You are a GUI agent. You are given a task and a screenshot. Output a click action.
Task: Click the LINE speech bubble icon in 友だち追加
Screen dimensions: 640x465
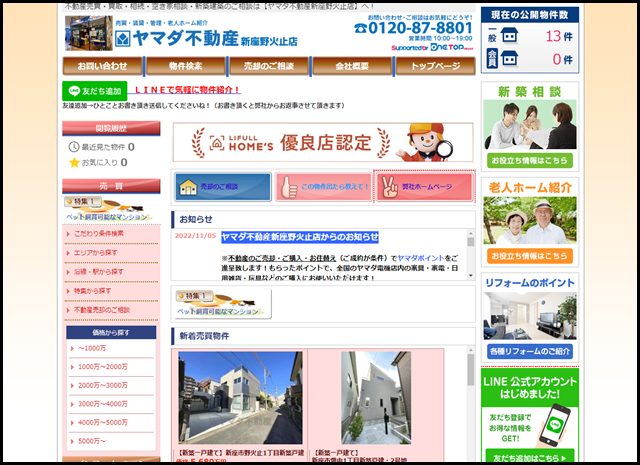pos(74,91)
